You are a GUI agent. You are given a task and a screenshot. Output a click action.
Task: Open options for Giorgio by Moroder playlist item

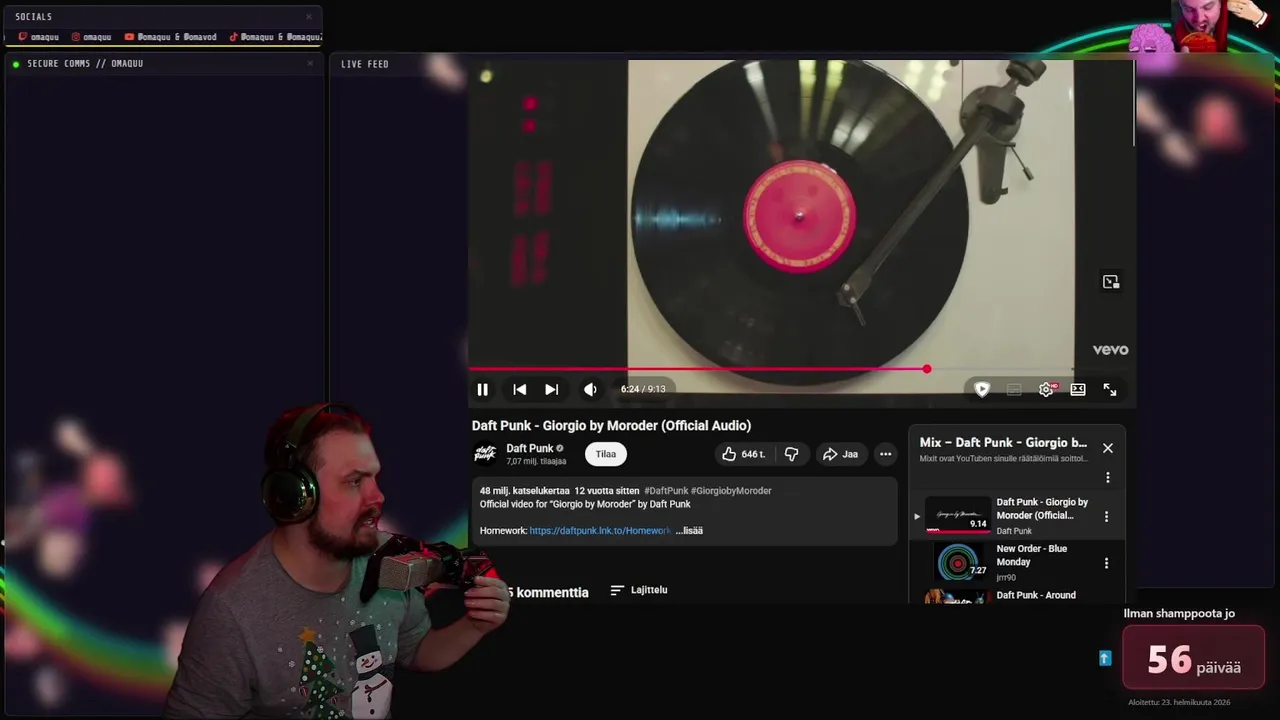click(1106, 517)
